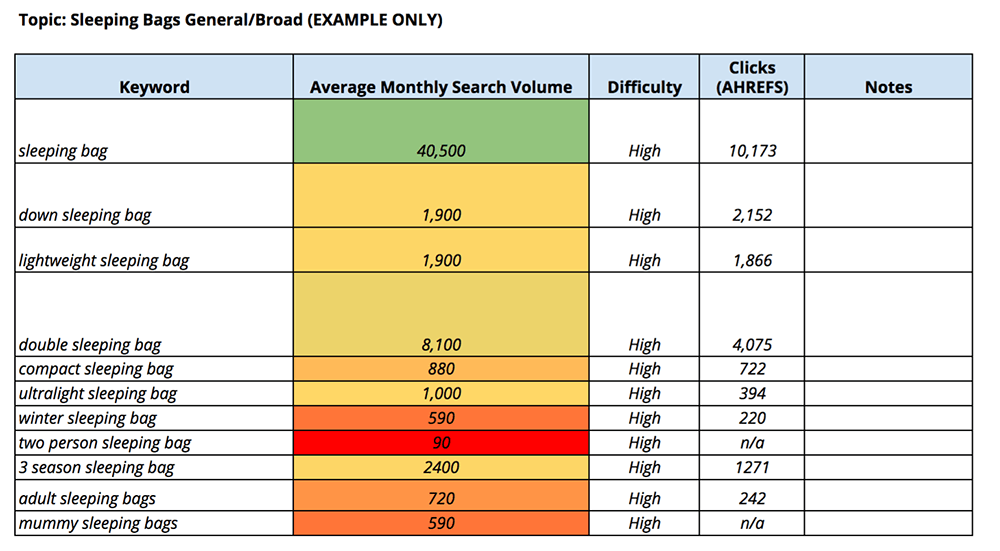Click the 'mummy sleeping bags' keyword cell

(x=154, y=522)
